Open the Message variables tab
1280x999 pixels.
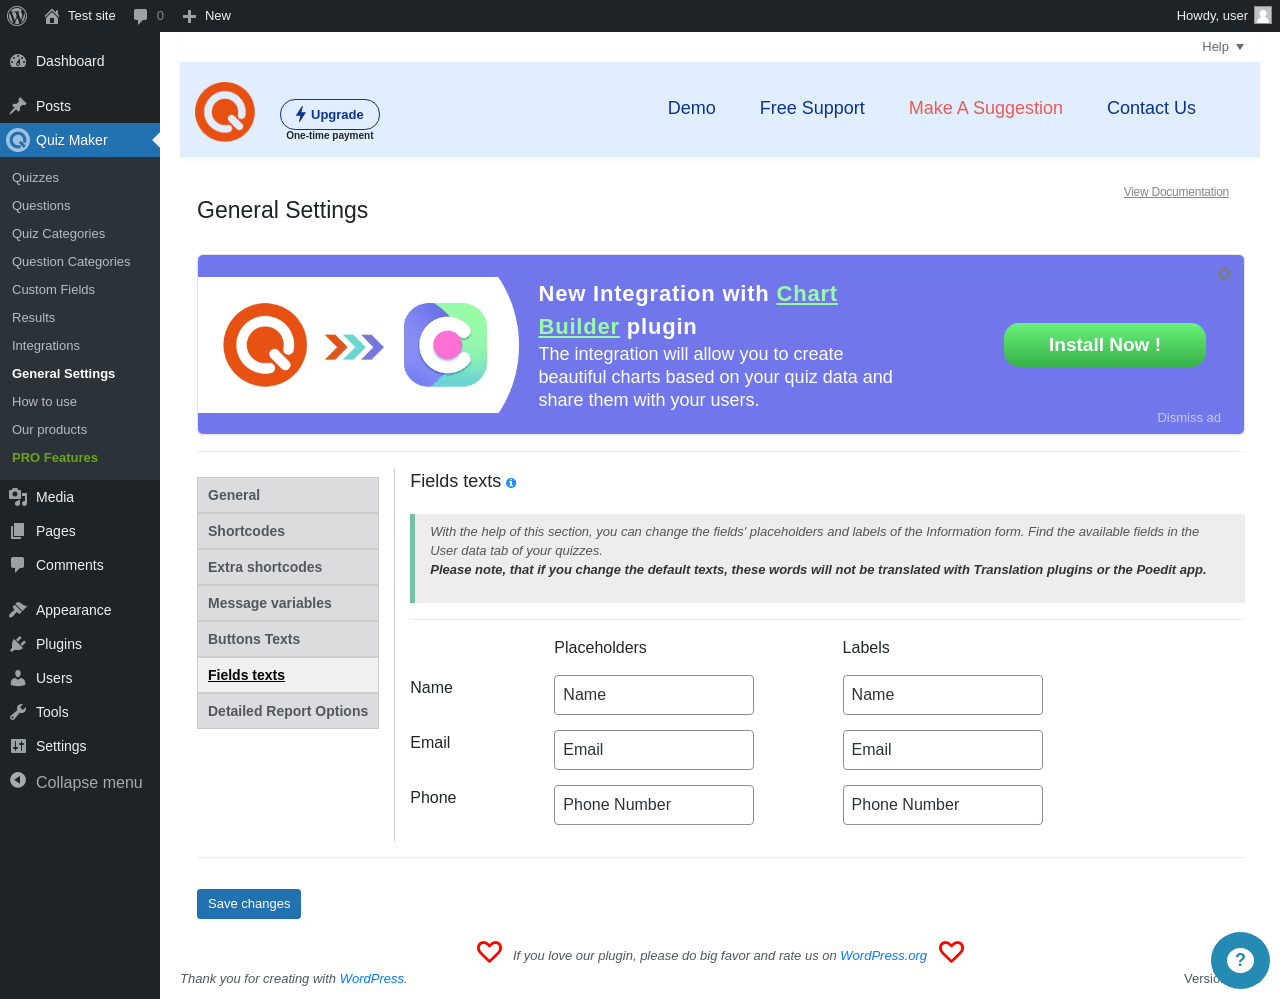pyautogui.click(x=288, y=603)
